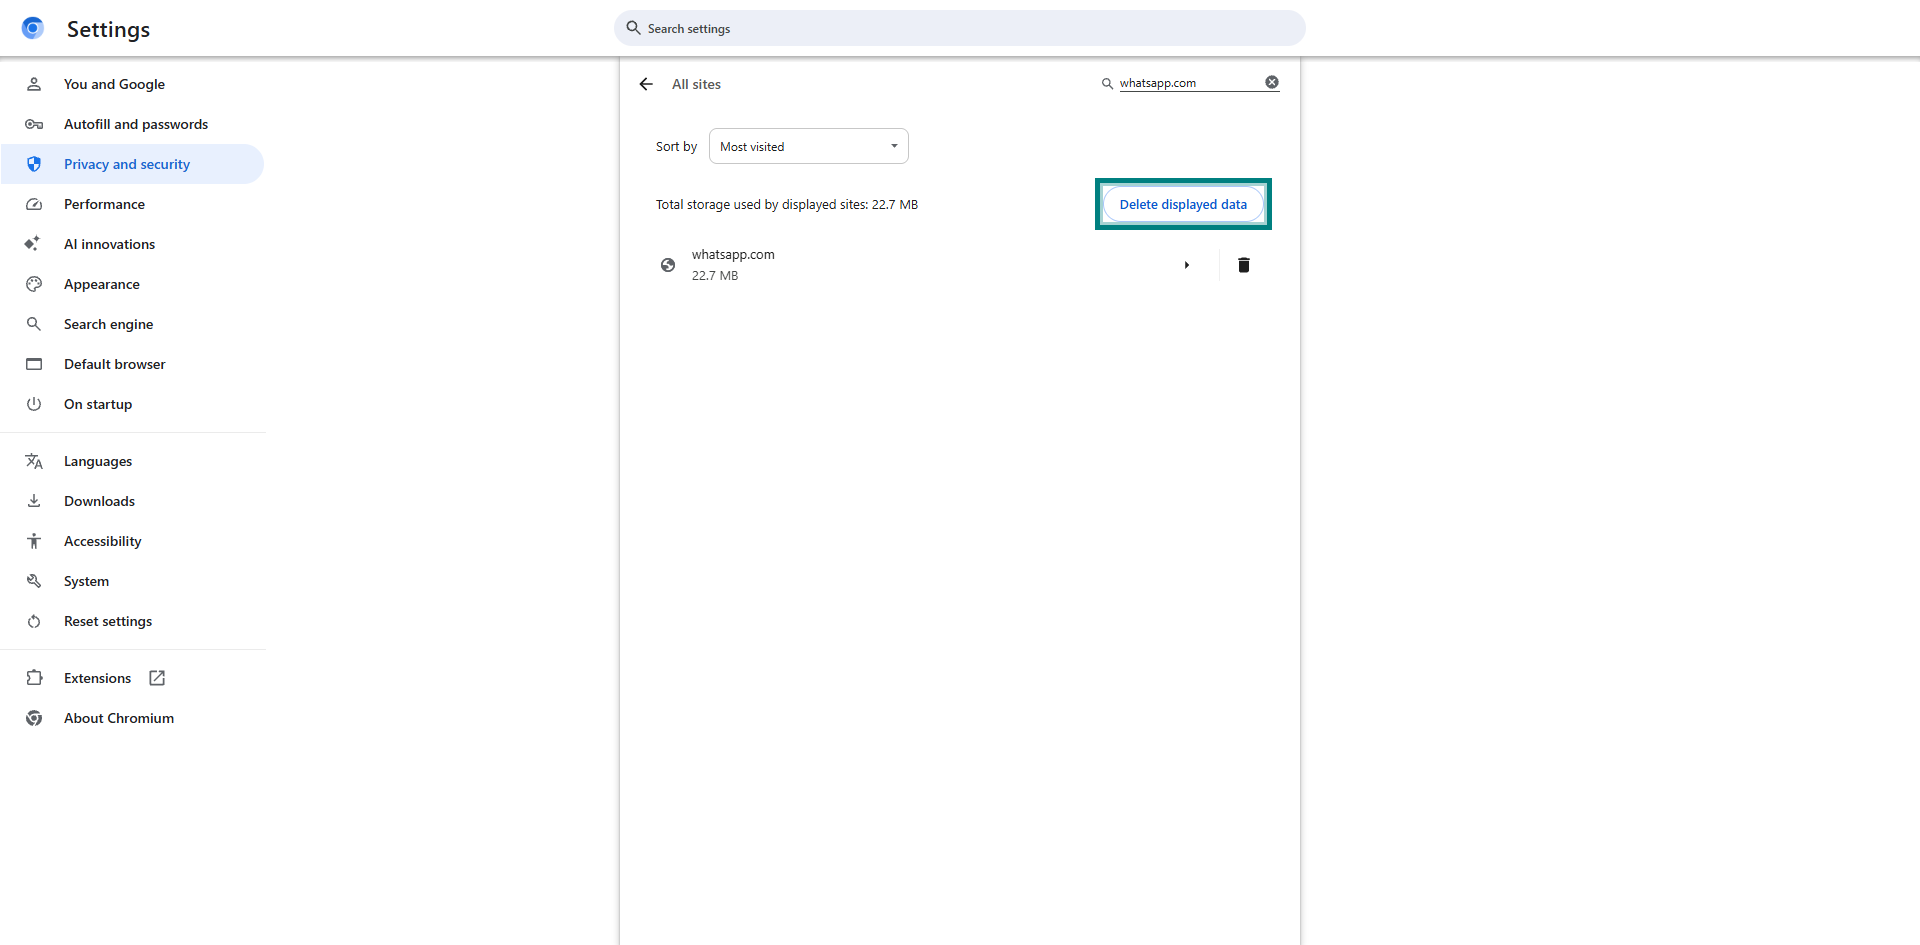This screenshot has height=945, width=1920.
Task: Open AI innovations section
Action: point(132,244)
